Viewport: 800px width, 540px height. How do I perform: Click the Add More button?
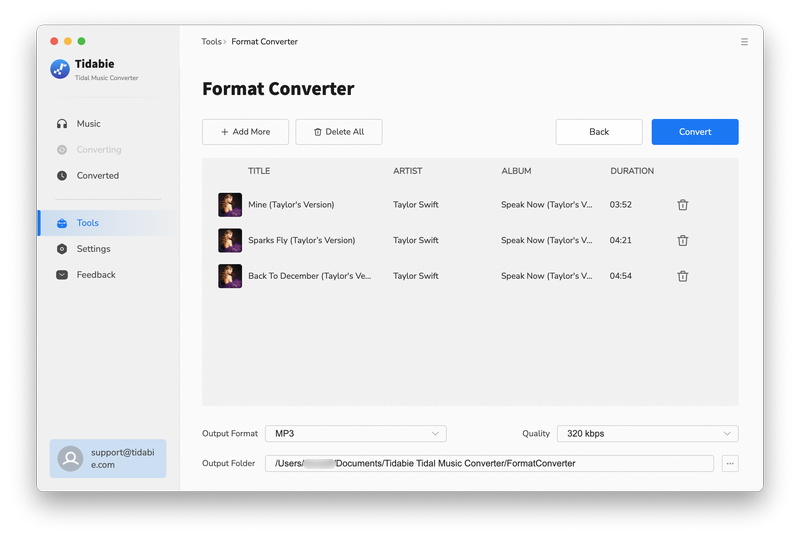click(x=245, y=132)
